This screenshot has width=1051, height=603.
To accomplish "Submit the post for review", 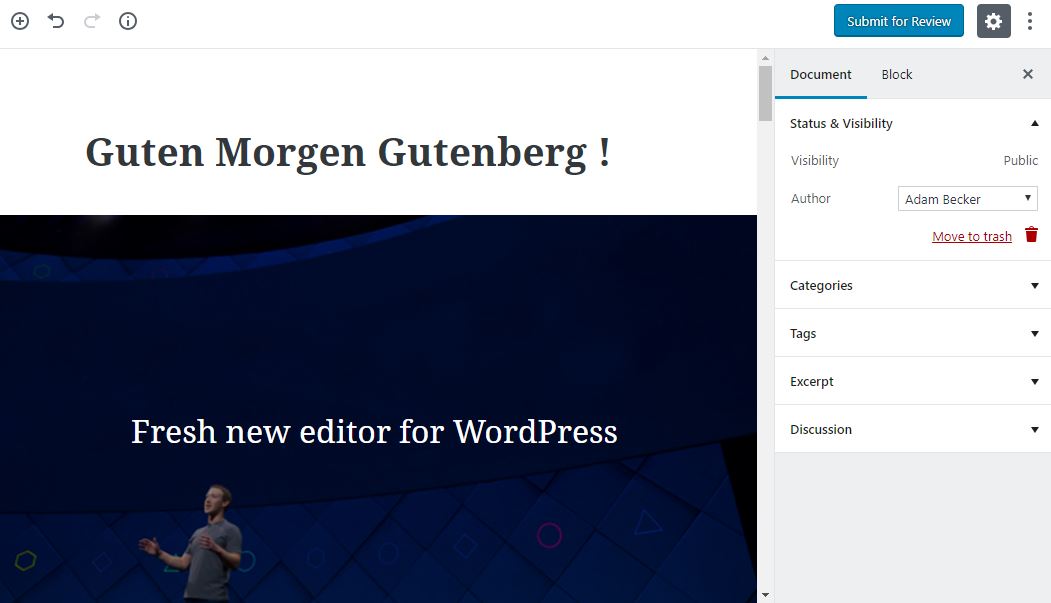I will click(x=899, y=21).
